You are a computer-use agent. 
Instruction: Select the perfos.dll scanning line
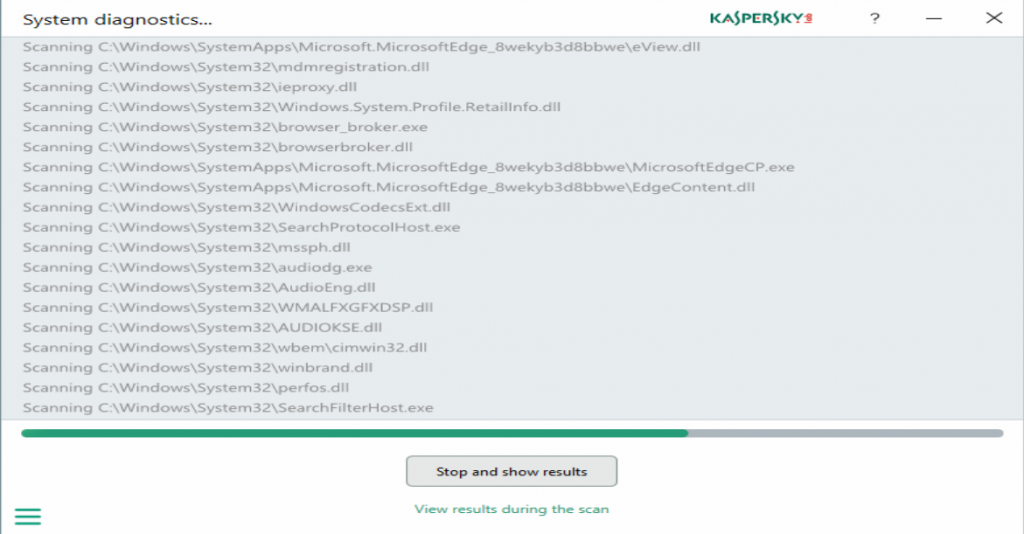click(x=185, y=388)
